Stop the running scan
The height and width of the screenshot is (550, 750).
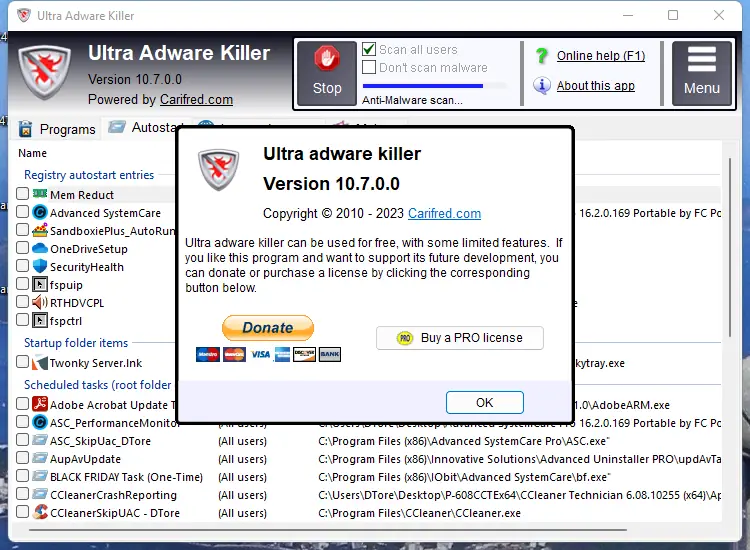coord(327,73)
